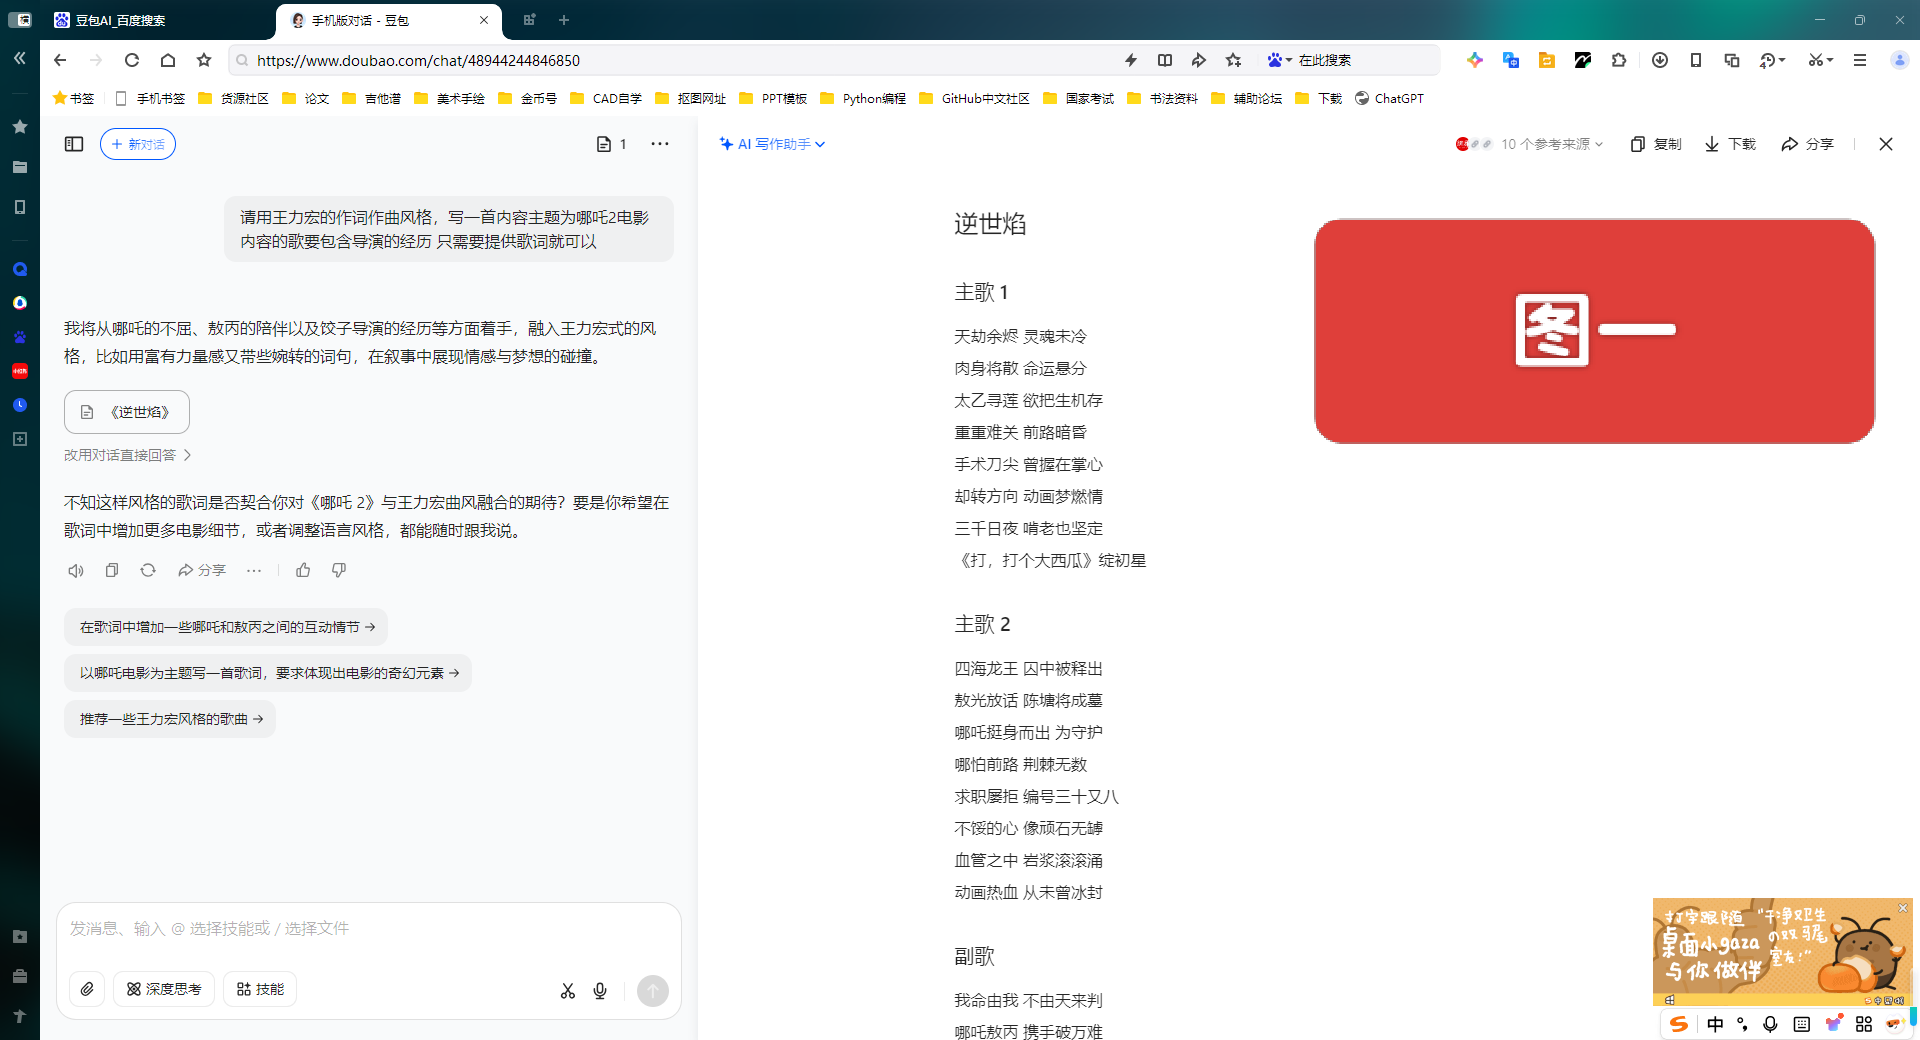Viewport: 1920px width, 1040px height.
Task: Choose suggestion 在歌词中增加一些哪吒和敖丙之间的互动情节
Action: [x=226, y=627]
